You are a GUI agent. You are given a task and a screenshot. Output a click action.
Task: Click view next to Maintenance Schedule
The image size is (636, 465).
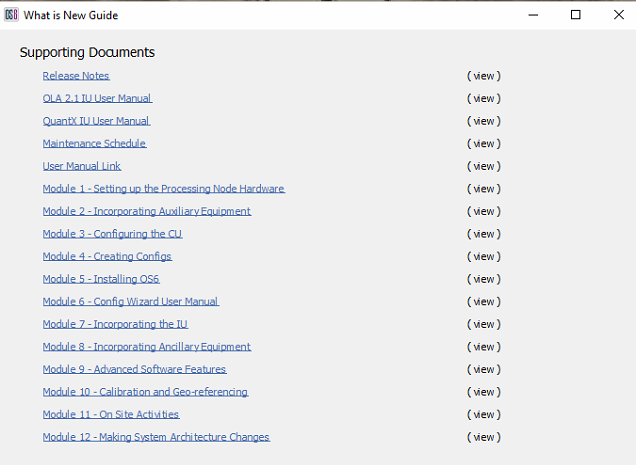coord(484,144)
